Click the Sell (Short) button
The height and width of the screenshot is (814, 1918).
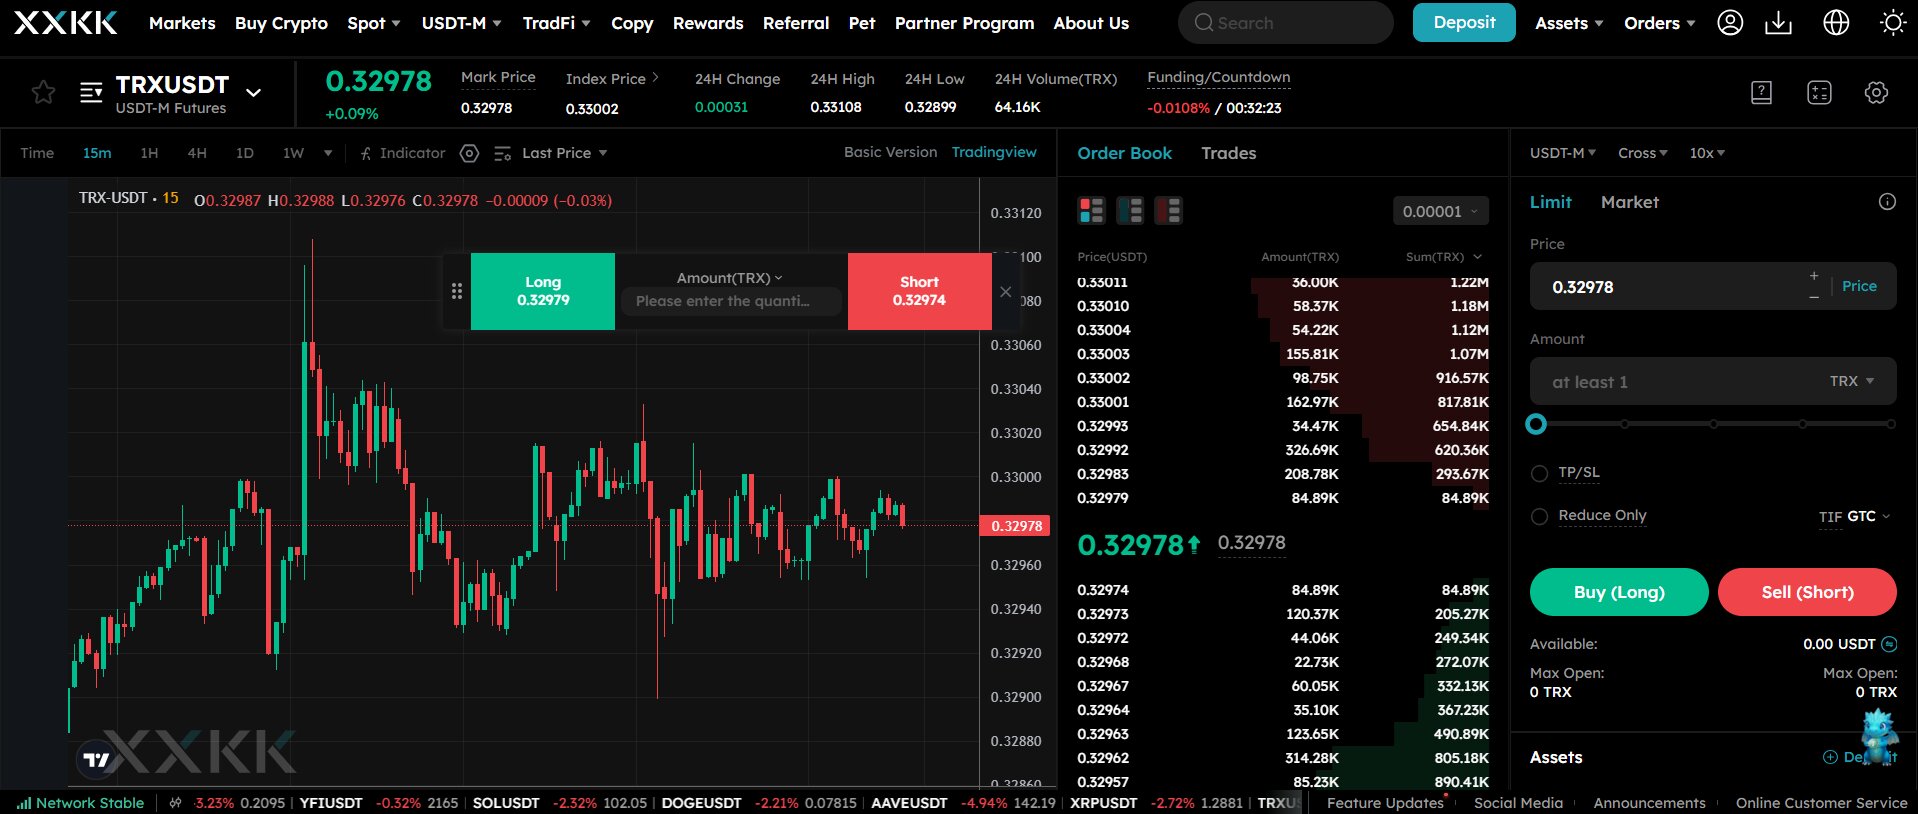coord(1807,592)
